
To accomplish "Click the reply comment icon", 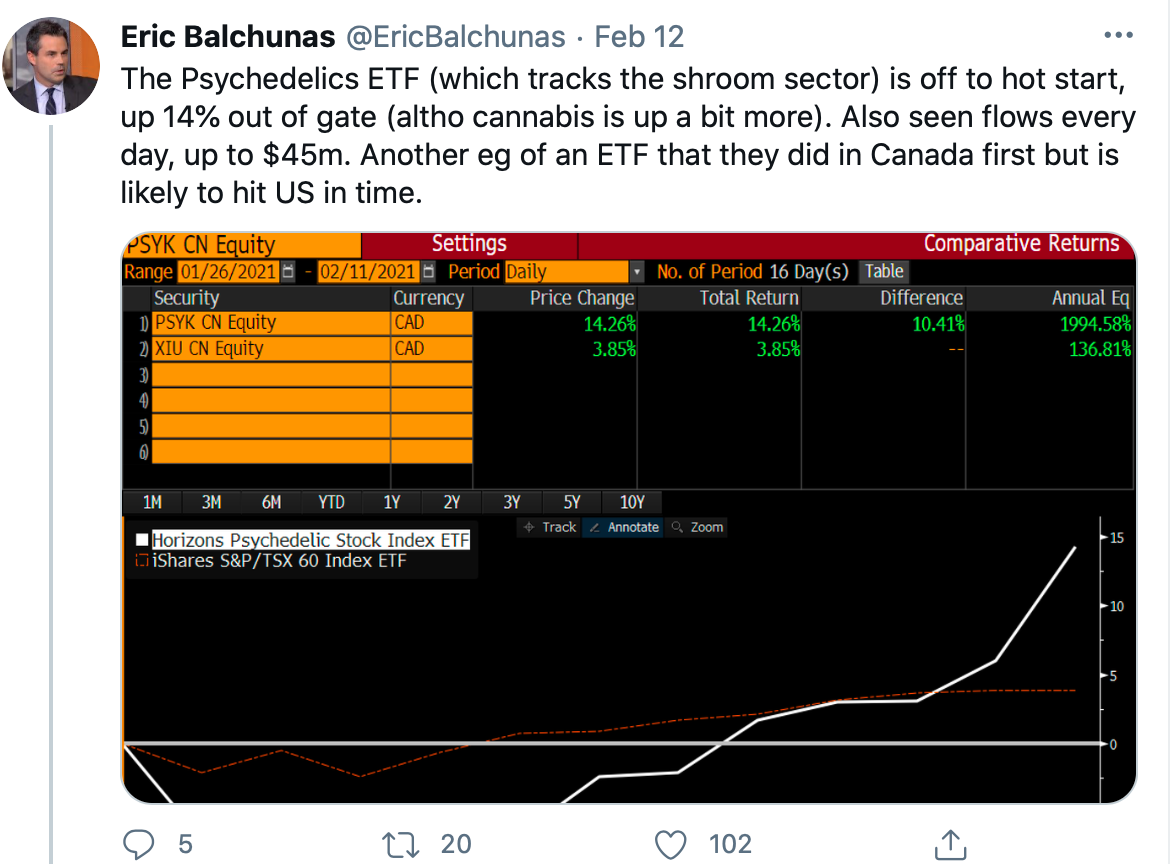I will coord(139,843).
